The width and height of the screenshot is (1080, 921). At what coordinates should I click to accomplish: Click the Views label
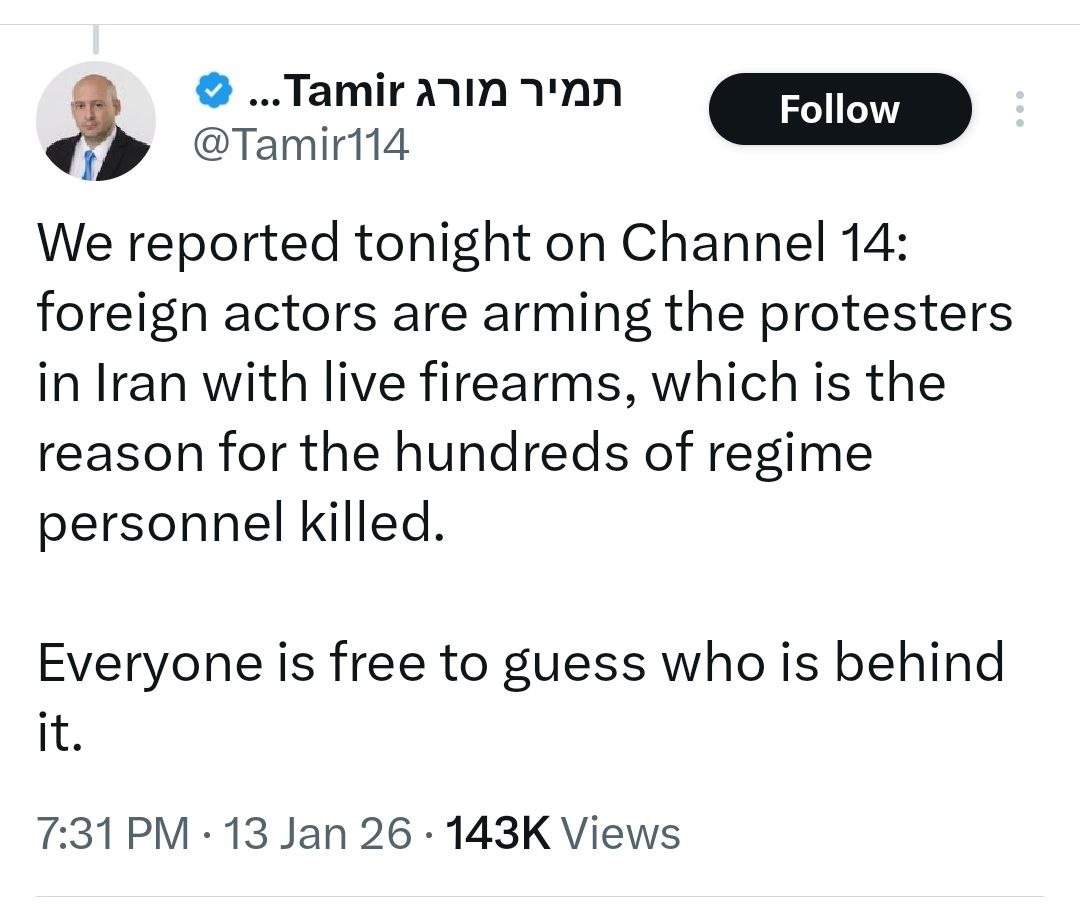(x=621, y=833)
